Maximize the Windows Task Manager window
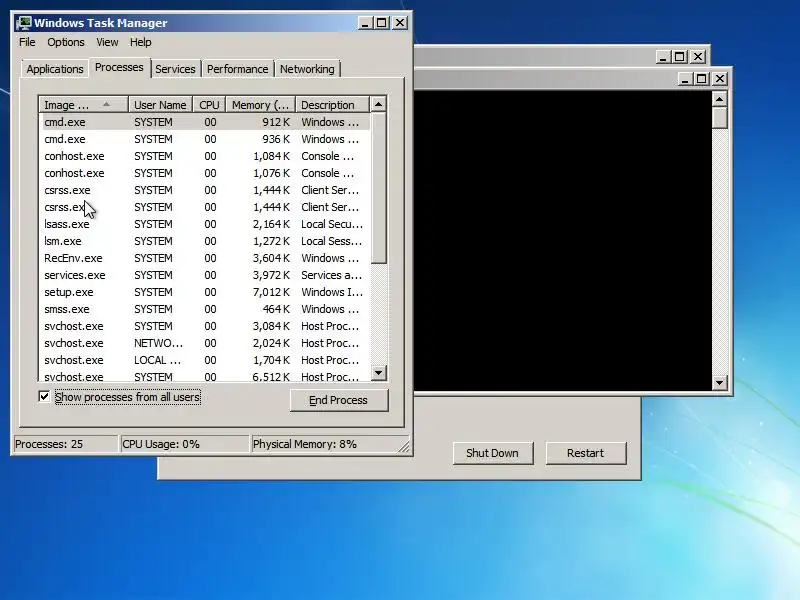The width and height of the screenshot is (800, 600). tap(382, 23)
